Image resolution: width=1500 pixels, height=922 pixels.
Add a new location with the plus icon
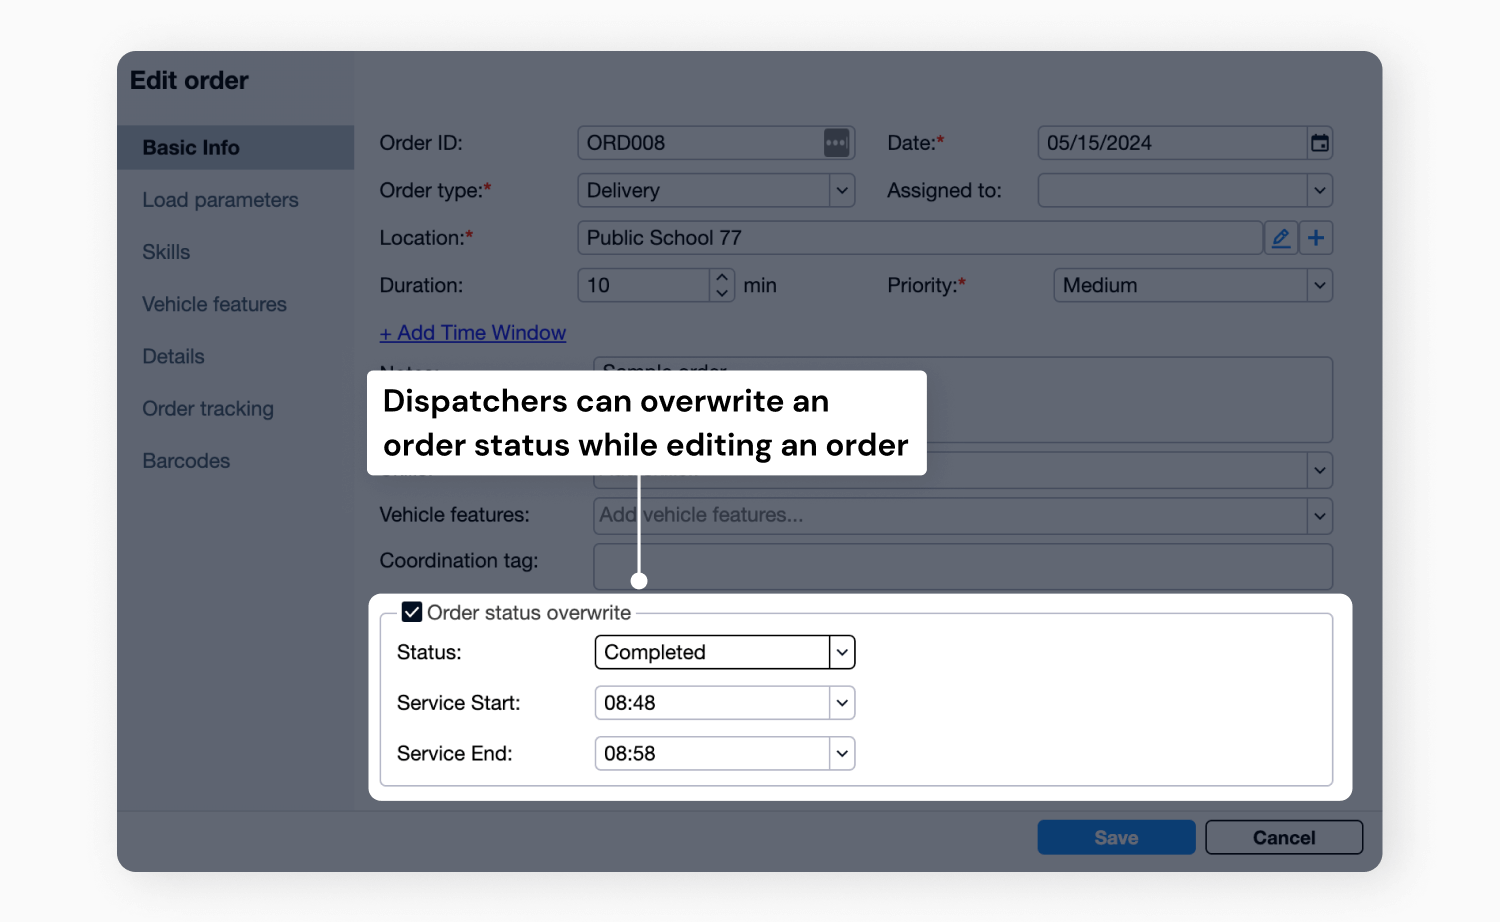pos(1316,237)
